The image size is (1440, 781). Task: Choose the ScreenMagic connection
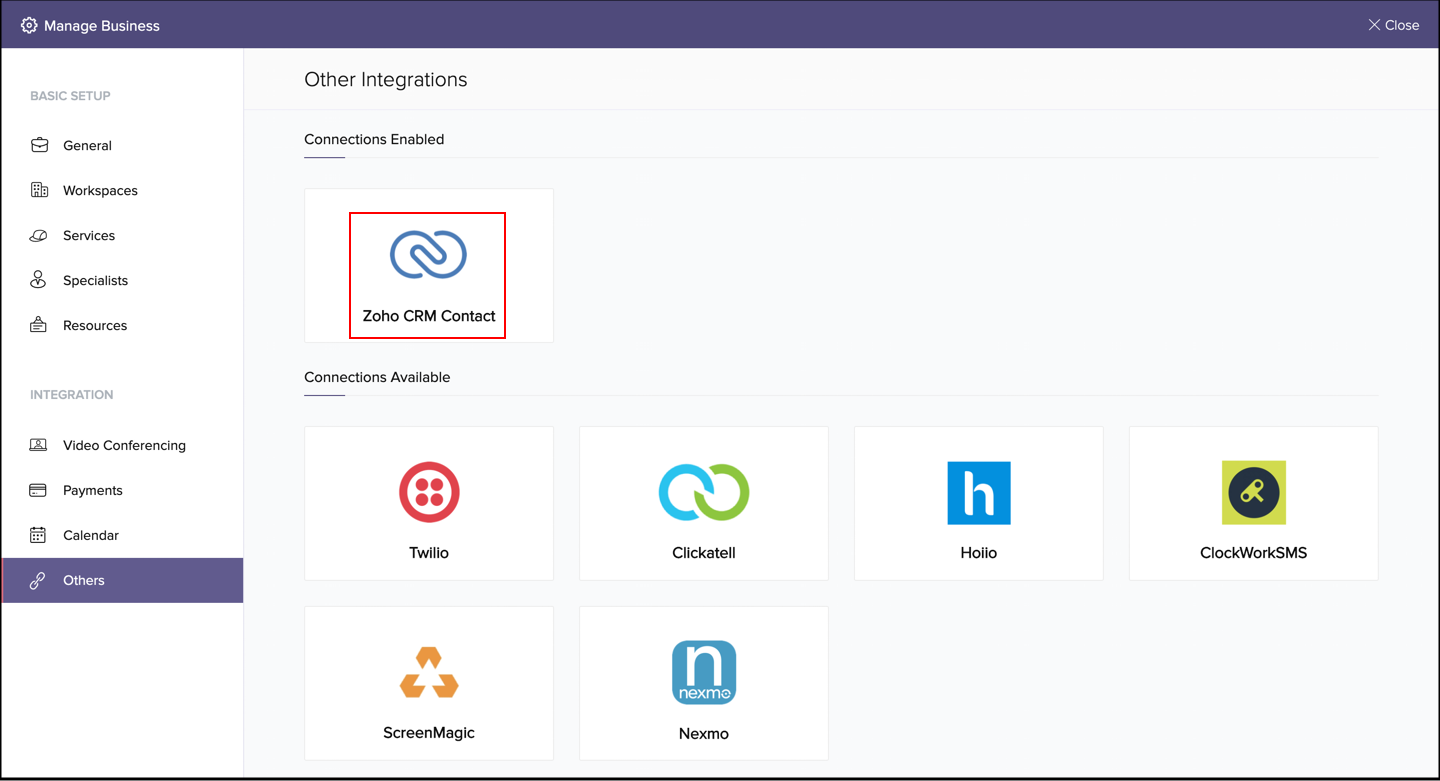point(428,683)
